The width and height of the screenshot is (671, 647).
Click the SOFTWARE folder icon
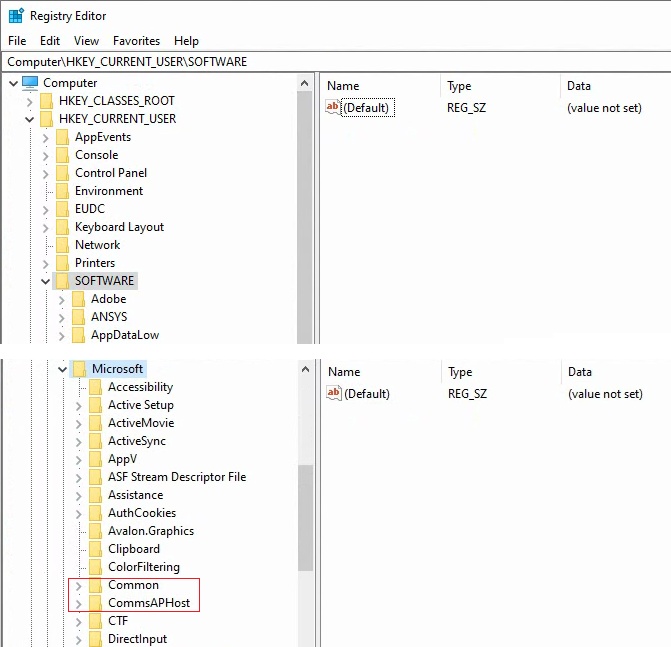point(62,281)
